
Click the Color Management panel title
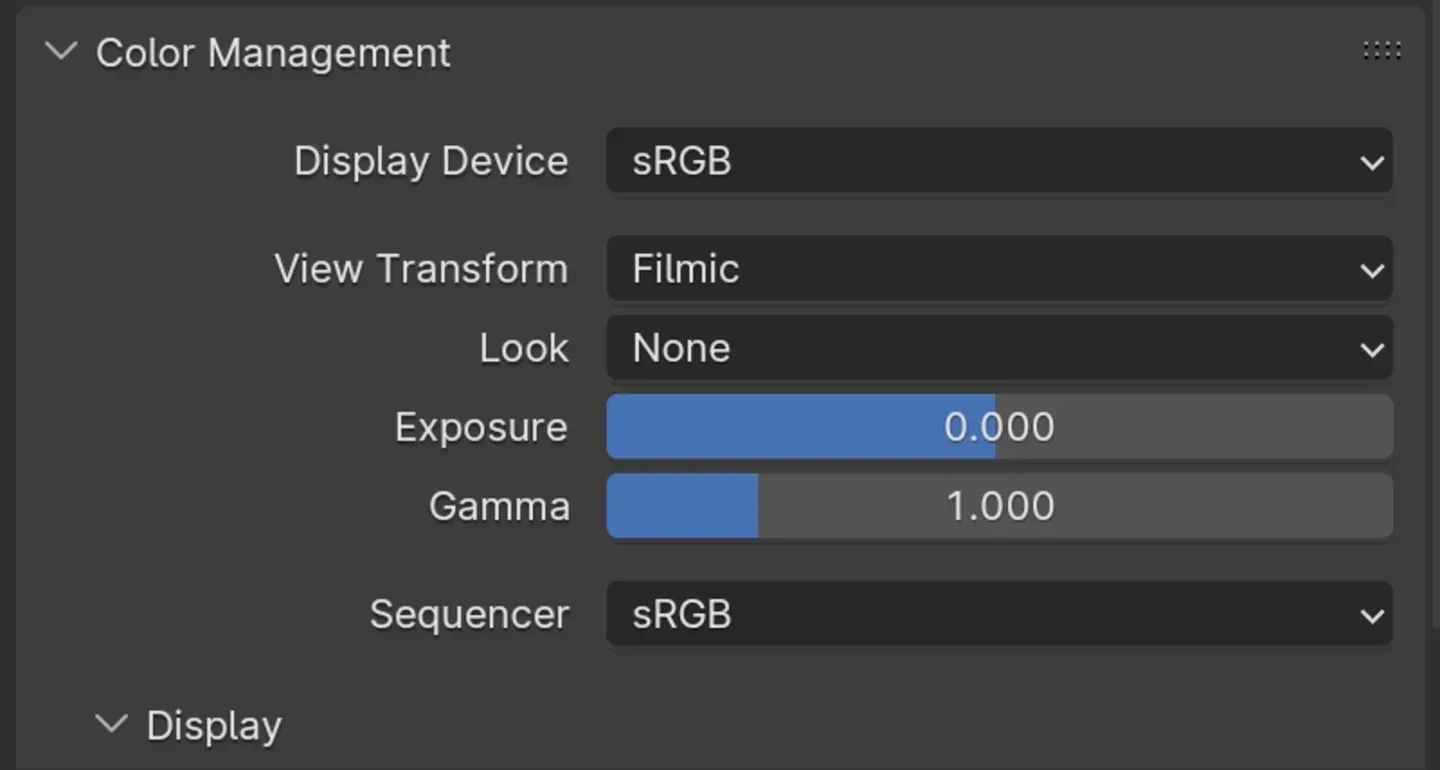[x=273, y=53]
